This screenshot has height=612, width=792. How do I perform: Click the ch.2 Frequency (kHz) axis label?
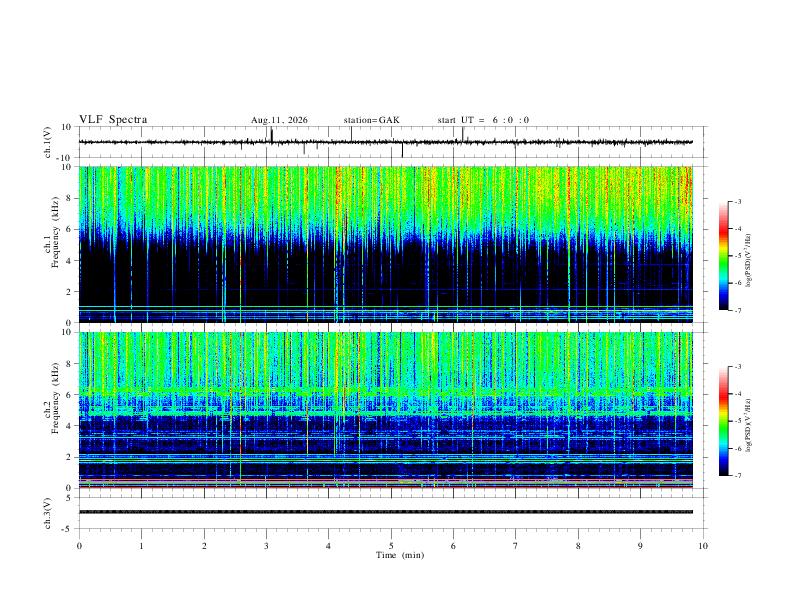52,398
